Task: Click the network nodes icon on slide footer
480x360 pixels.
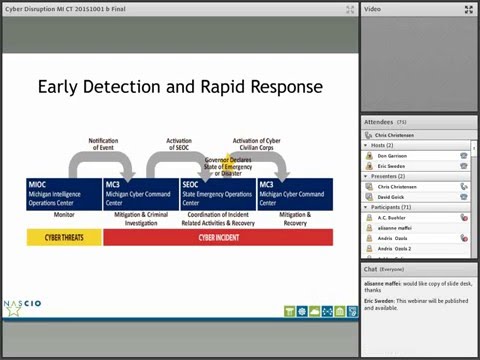Action: click(x=327, y=311)
